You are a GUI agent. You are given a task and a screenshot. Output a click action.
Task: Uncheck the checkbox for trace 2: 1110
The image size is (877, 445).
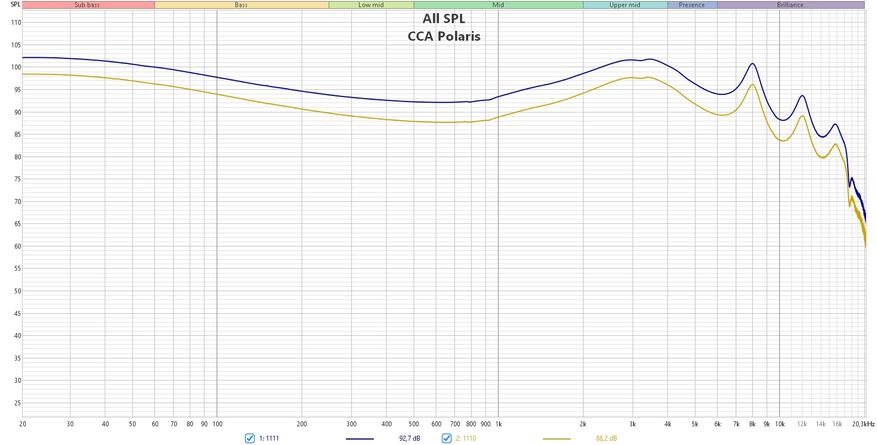[446, 438]
